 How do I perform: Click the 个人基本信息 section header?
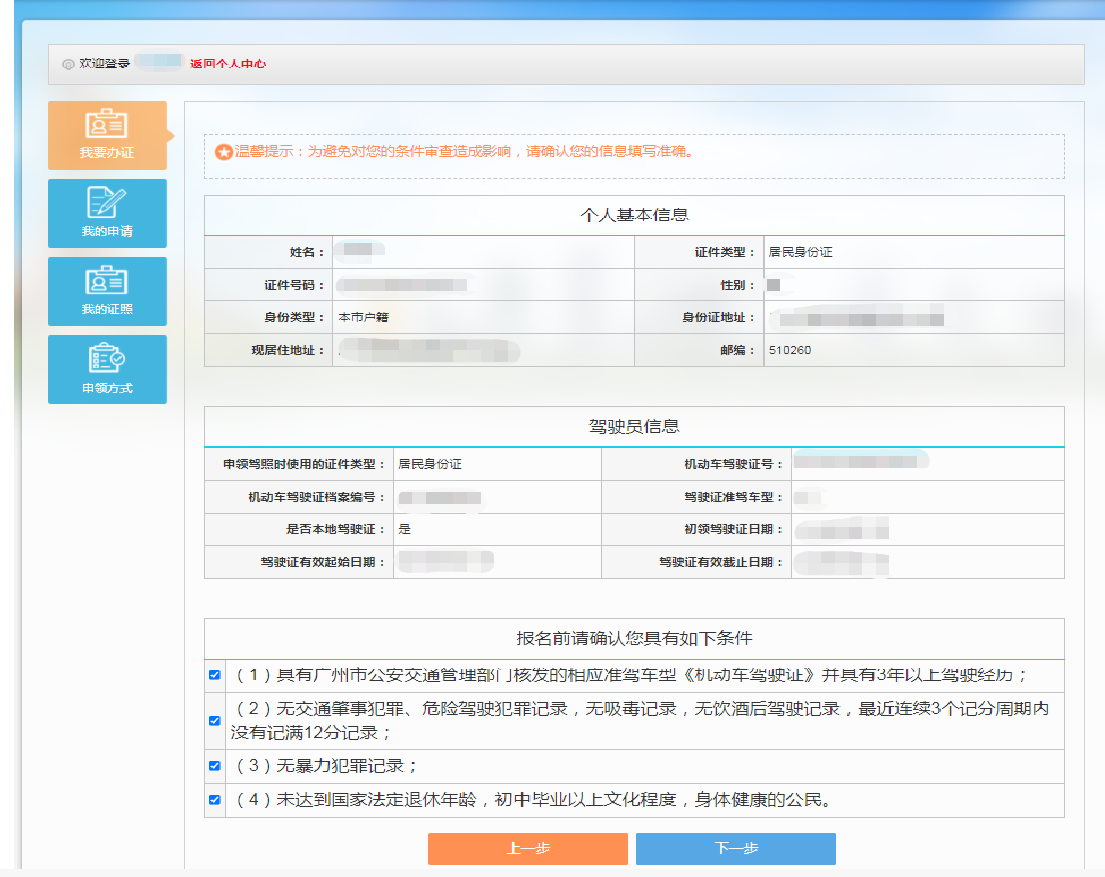[x=634, y=215]
